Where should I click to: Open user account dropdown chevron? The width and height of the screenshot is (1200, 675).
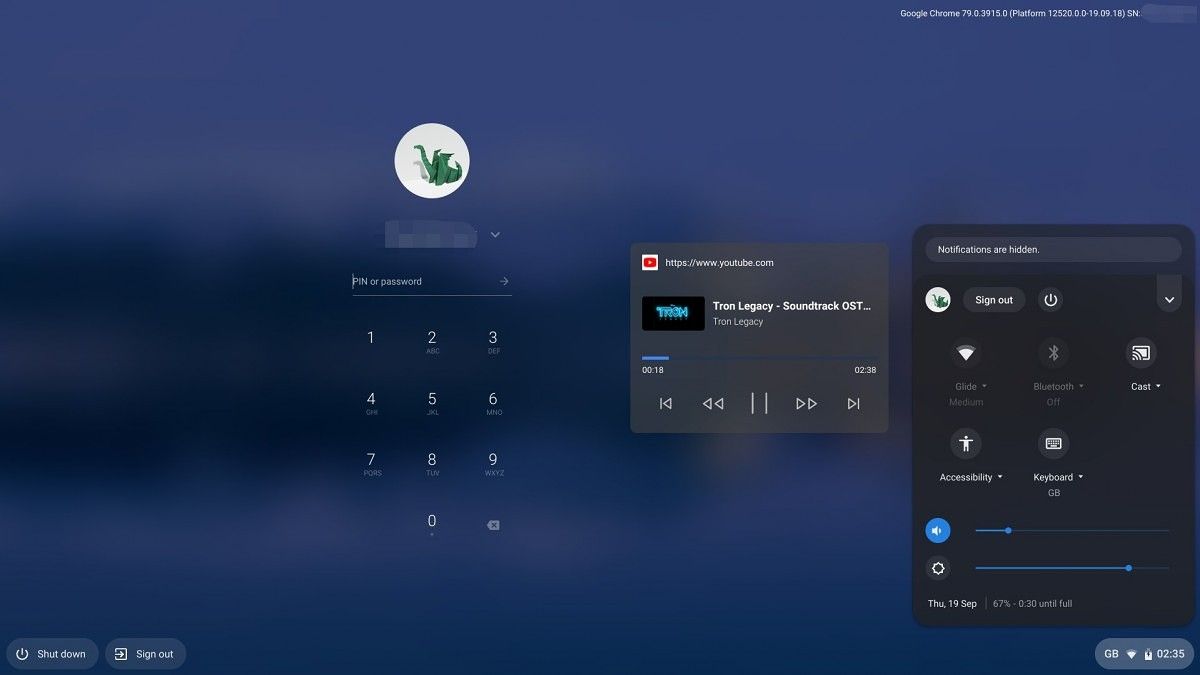click(495, 235)
